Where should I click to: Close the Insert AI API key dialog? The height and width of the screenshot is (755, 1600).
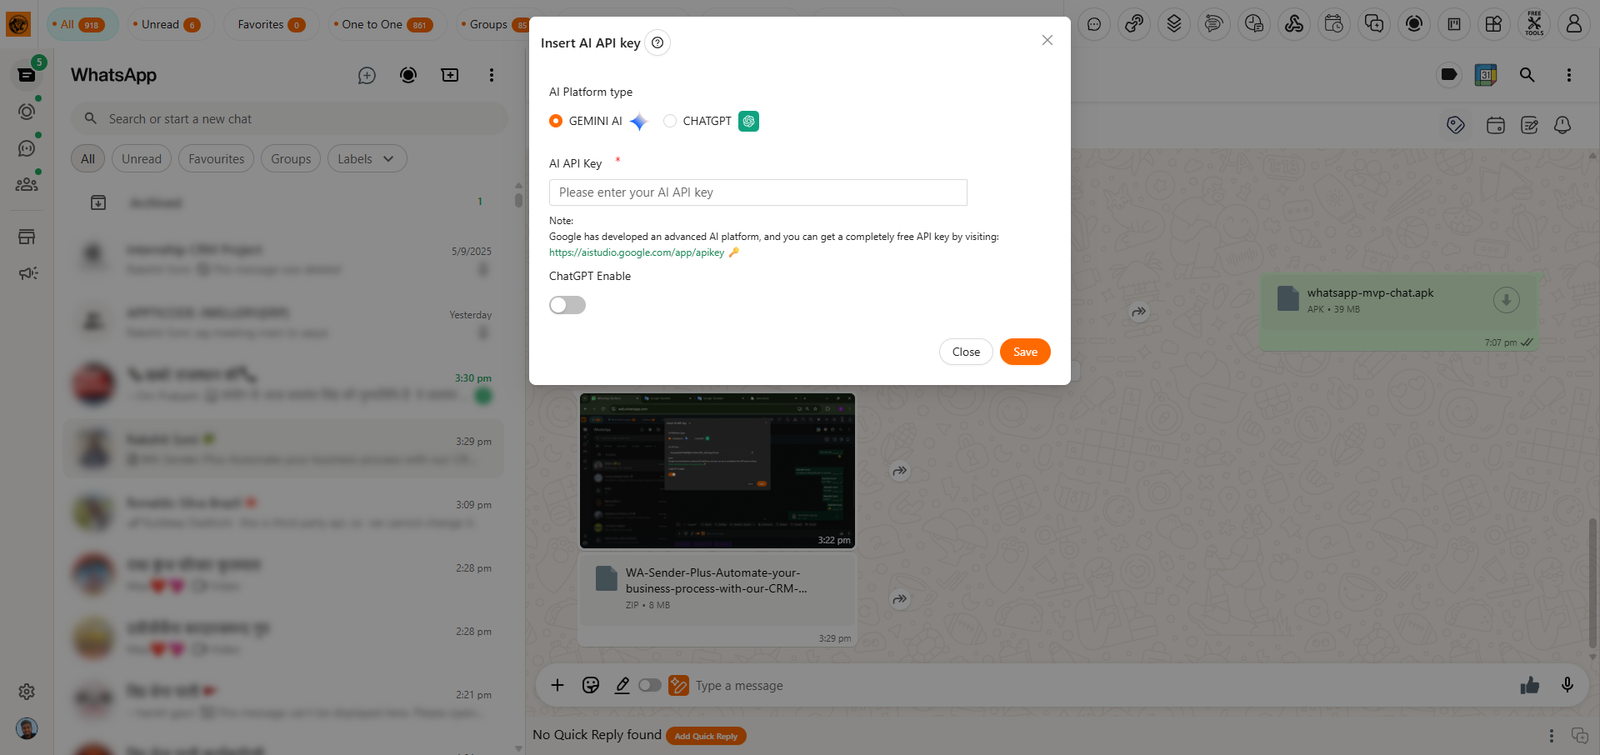tap(1047, 40)
